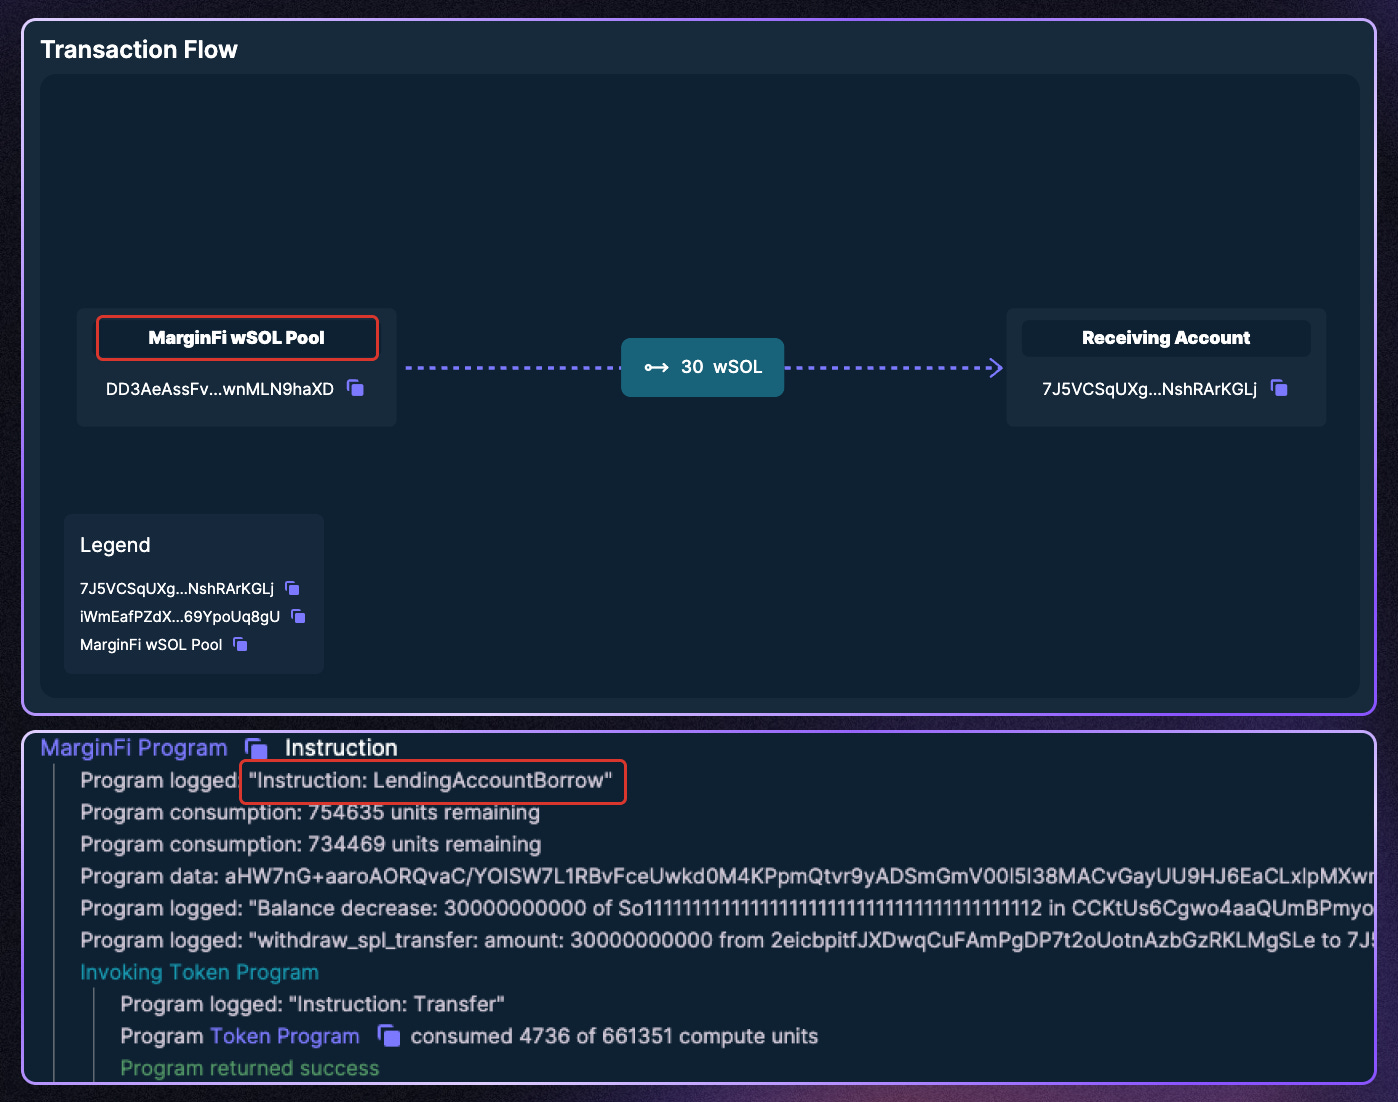Image resolution: width=1398 pixels, height=1102 pixels.
Task: Click the "Instruction: LendingAccountBorrow" log text
Action: (431, 781)
